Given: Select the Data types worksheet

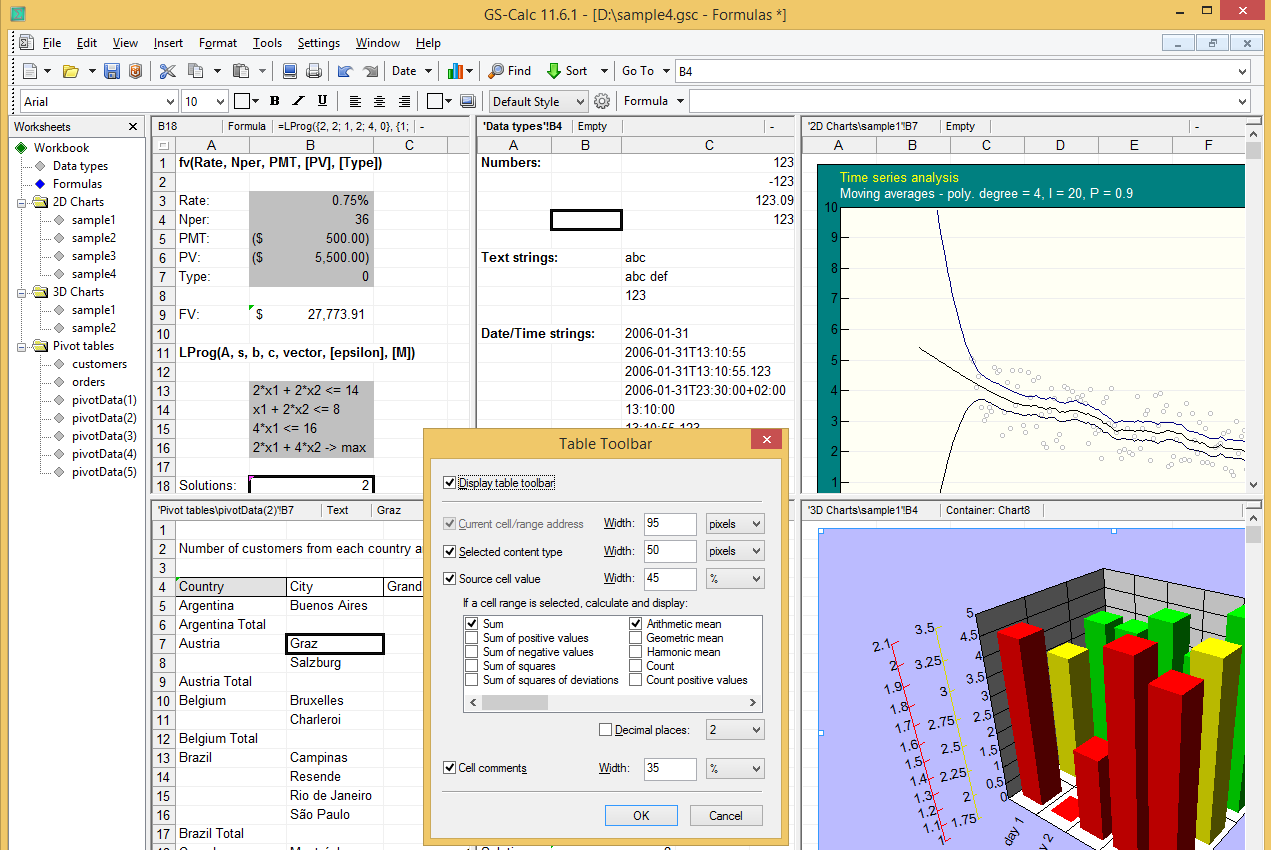Looking at the screenshot, I should pyautogui.click(x=80, y=166).
